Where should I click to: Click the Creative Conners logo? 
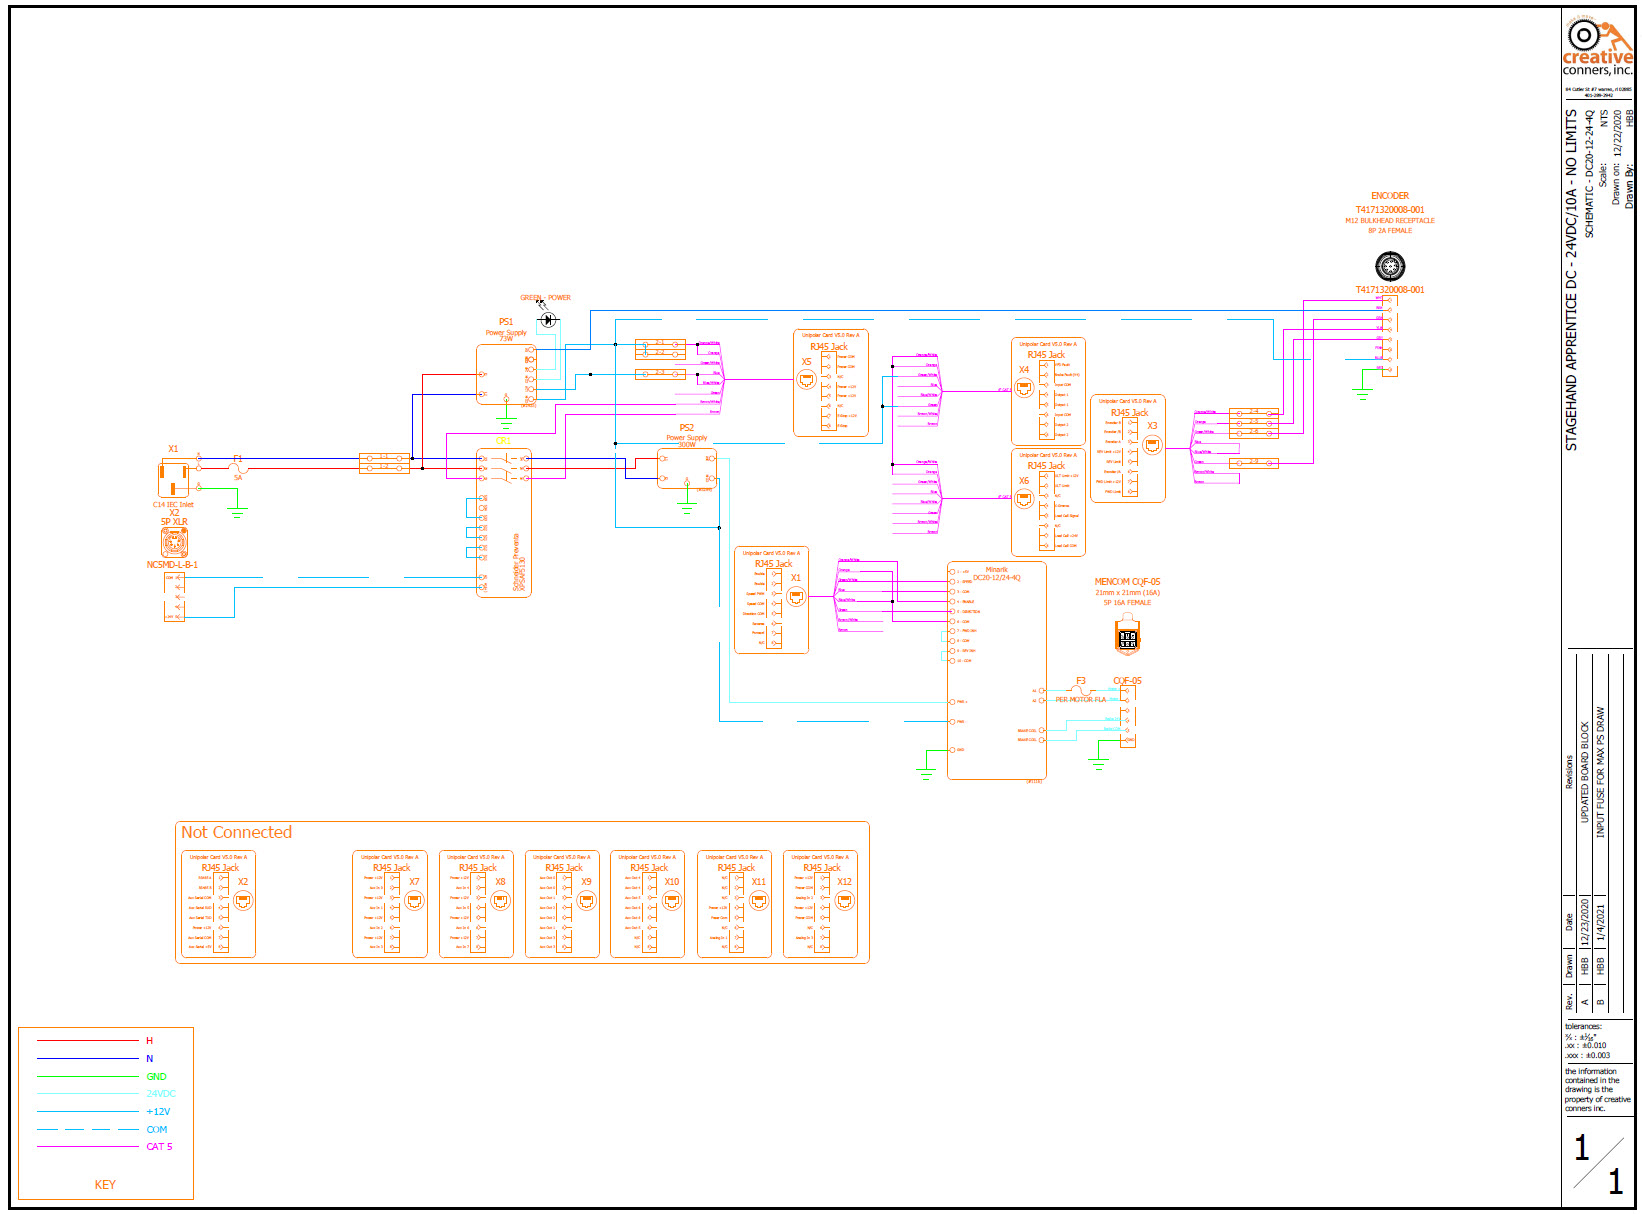(1597, 48)
